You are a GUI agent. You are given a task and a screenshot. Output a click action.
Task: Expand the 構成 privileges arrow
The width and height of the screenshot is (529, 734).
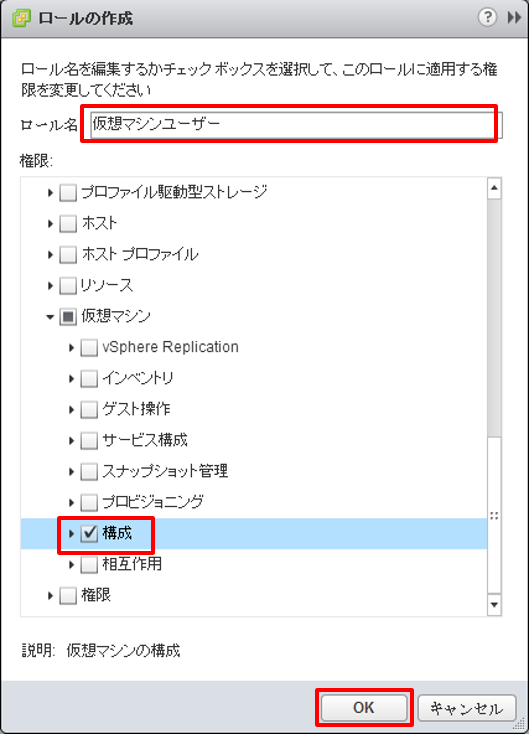[x=72, y=533]
